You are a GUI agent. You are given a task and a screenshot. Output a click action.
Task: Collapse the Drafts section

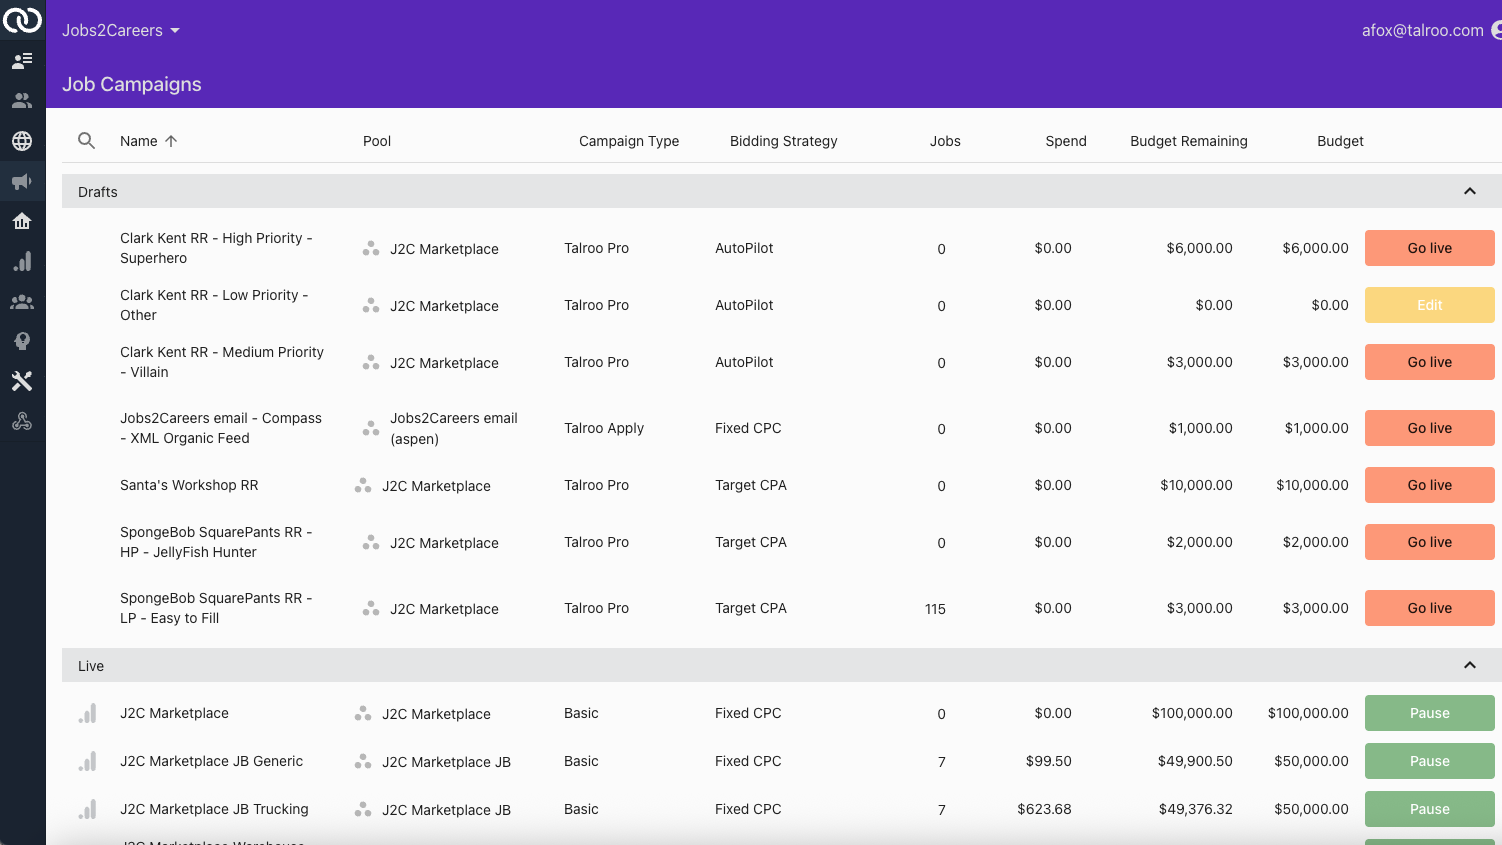(1470, 191)
